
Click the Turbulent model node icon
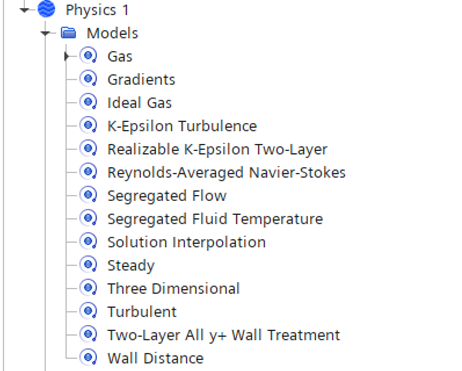coord(88,311)
